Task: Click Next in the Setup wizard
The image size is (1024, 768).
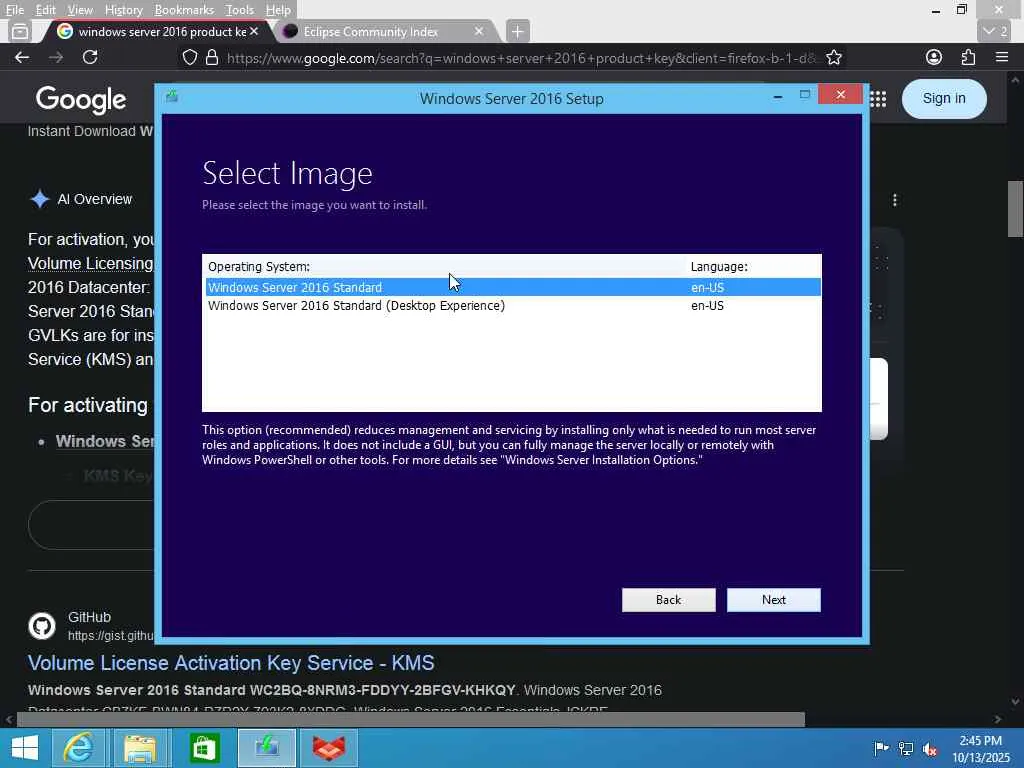Action: (773, 600)
